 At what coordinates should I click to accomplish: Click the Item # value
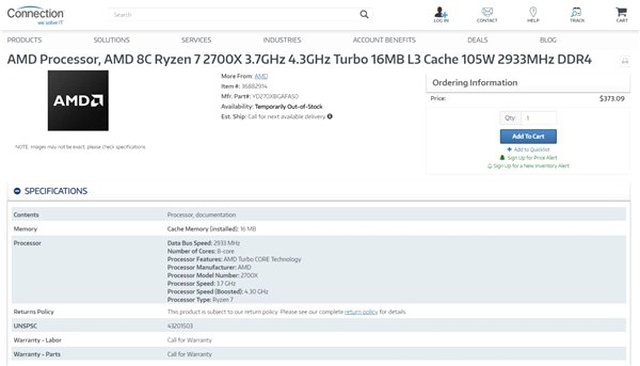tap(254, 86)
